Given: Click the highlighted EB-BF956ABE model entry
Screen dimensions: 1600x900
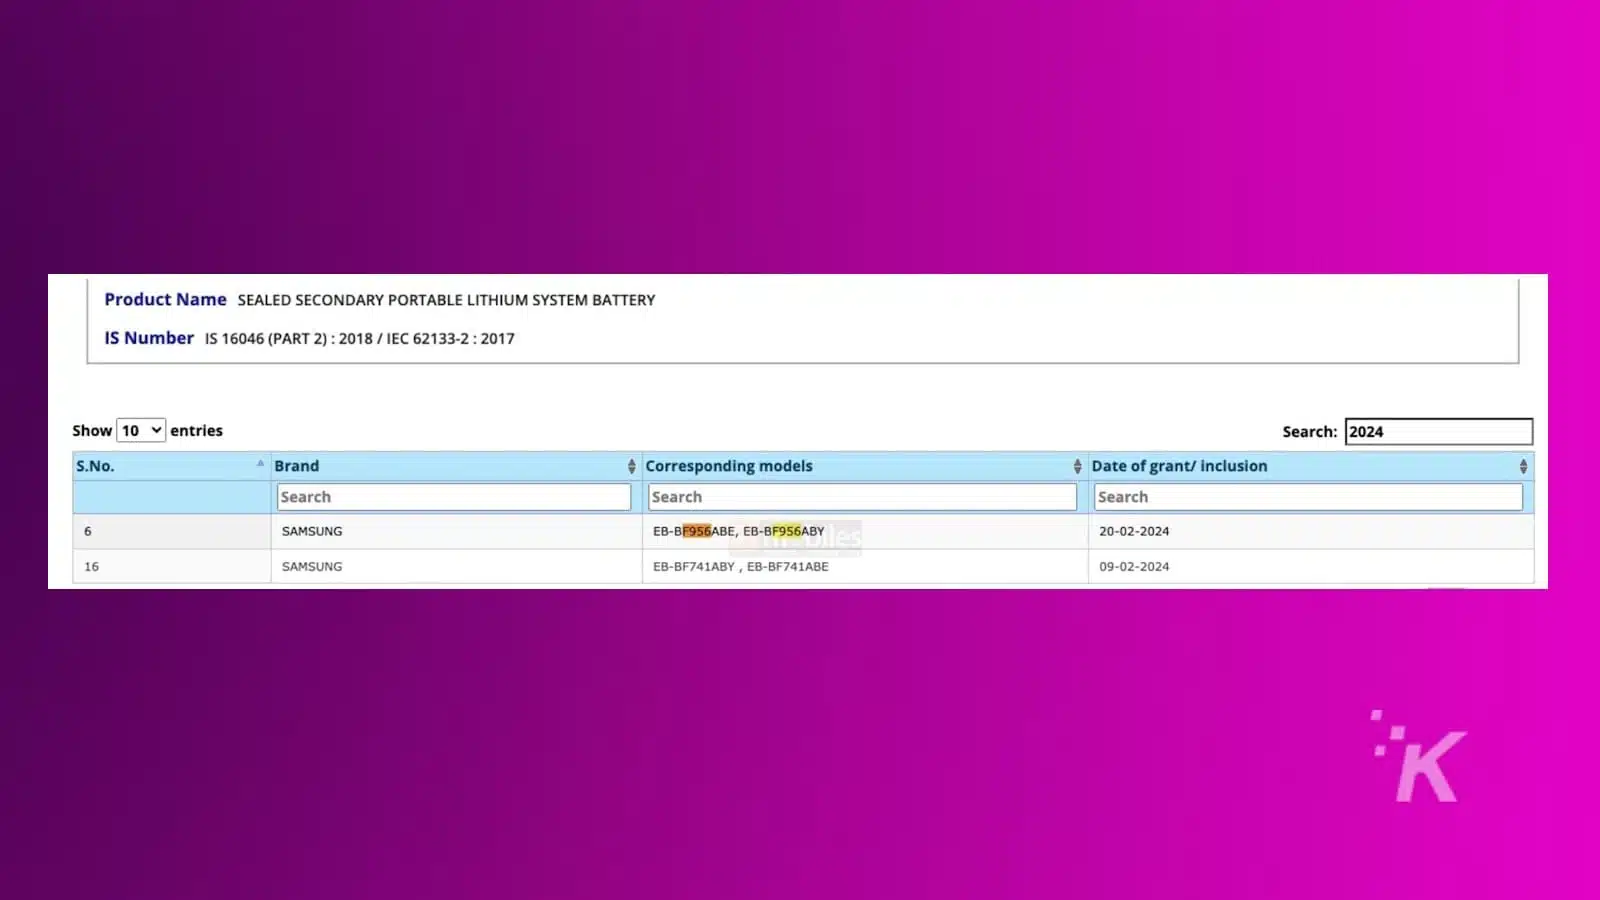Looking at the screenshot, I should point(694,532).
